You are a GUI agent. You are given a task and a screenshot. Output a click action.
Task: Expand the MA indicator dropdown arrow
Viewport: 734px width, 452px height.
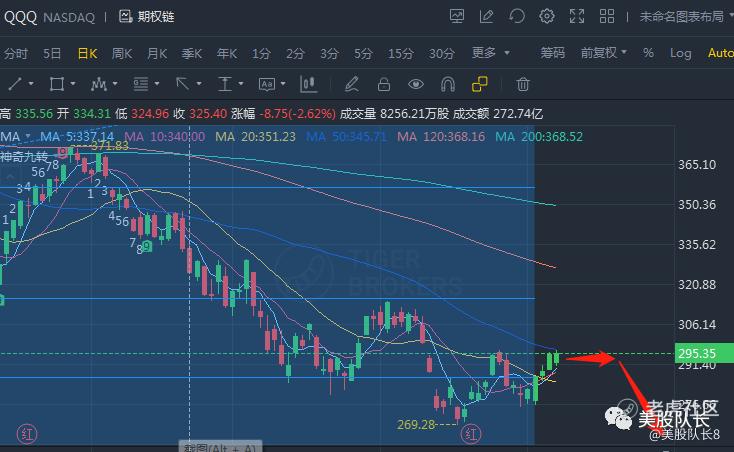coord(28,136)
